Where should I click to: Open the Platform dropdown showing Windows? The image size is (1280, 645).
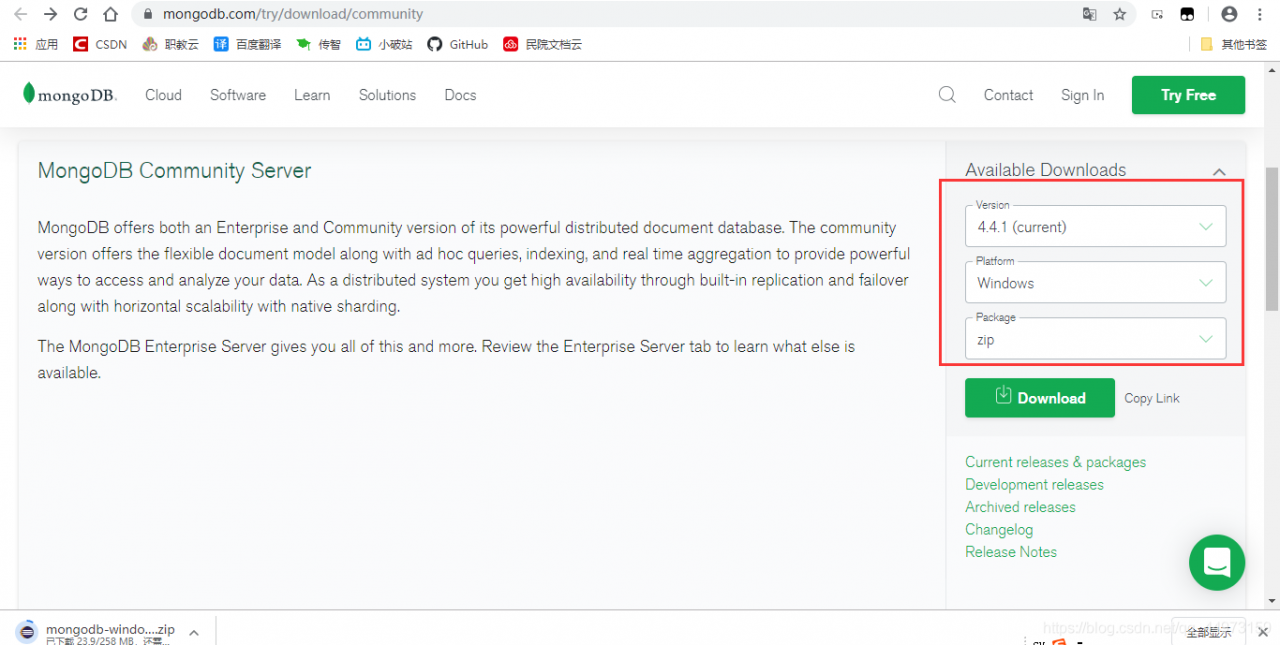(1095, 282)
